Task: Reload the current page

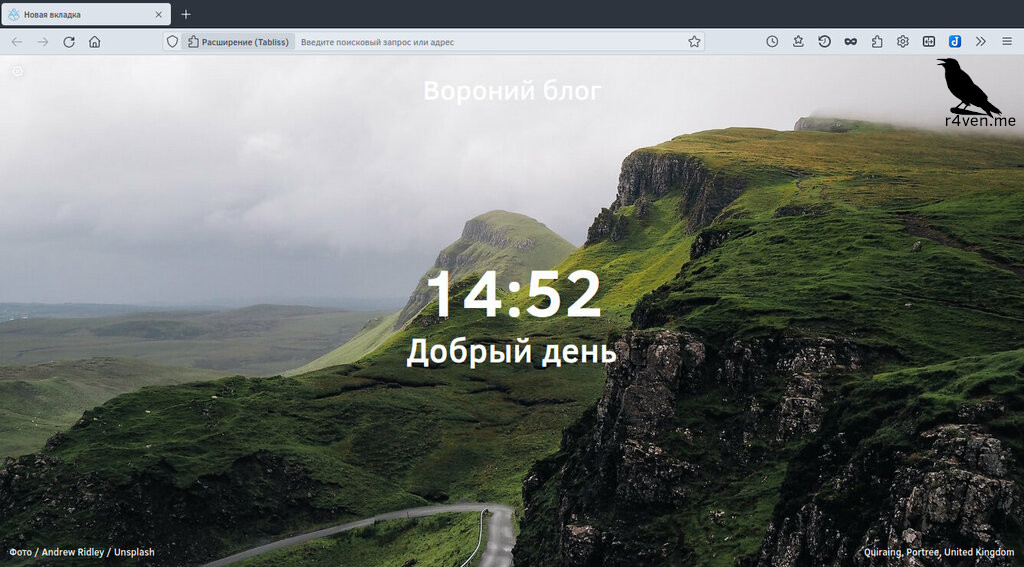Action: (x=69, y=42)
